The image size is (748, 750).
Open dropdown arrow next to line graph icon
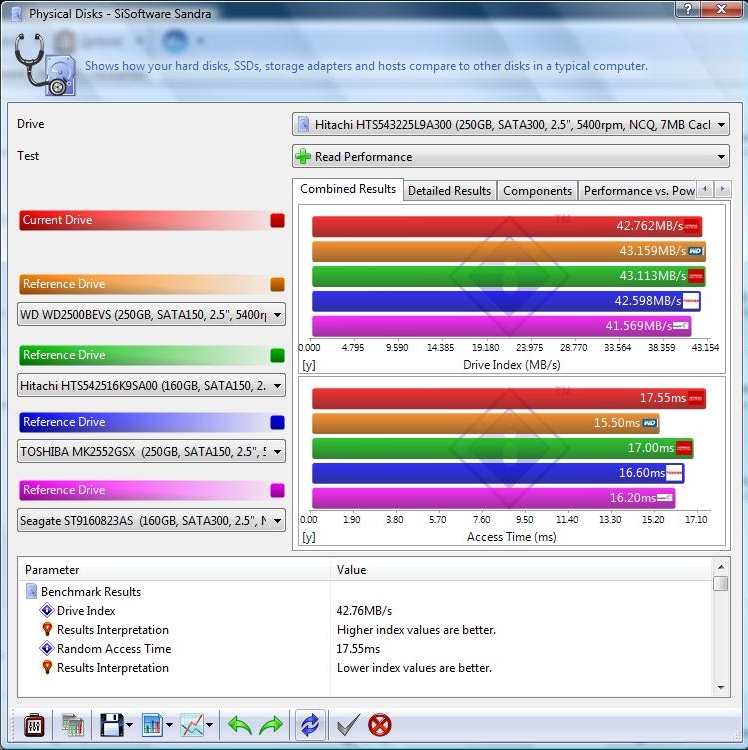coord(209,726)
